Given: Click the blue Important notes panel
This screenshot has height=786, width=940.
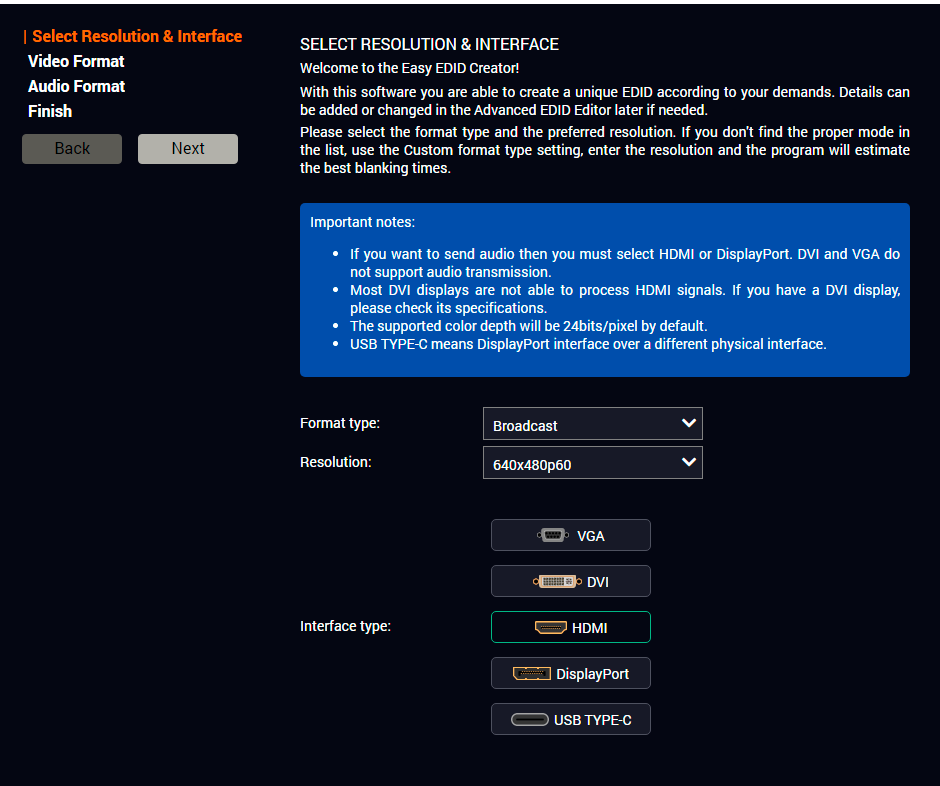Looking at the screenshot, I should (x=604, y=290).
